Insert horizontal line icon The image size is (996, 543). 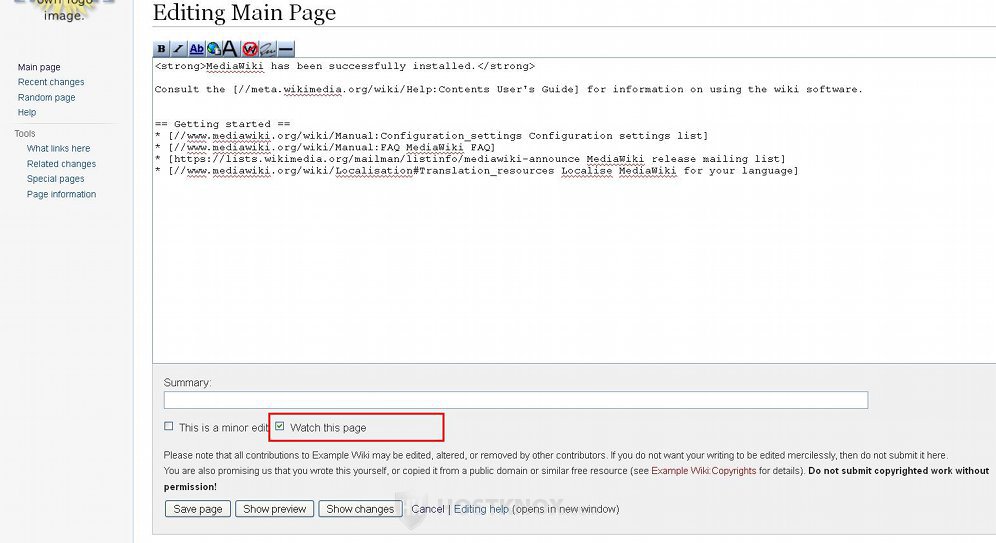[286, 49]
